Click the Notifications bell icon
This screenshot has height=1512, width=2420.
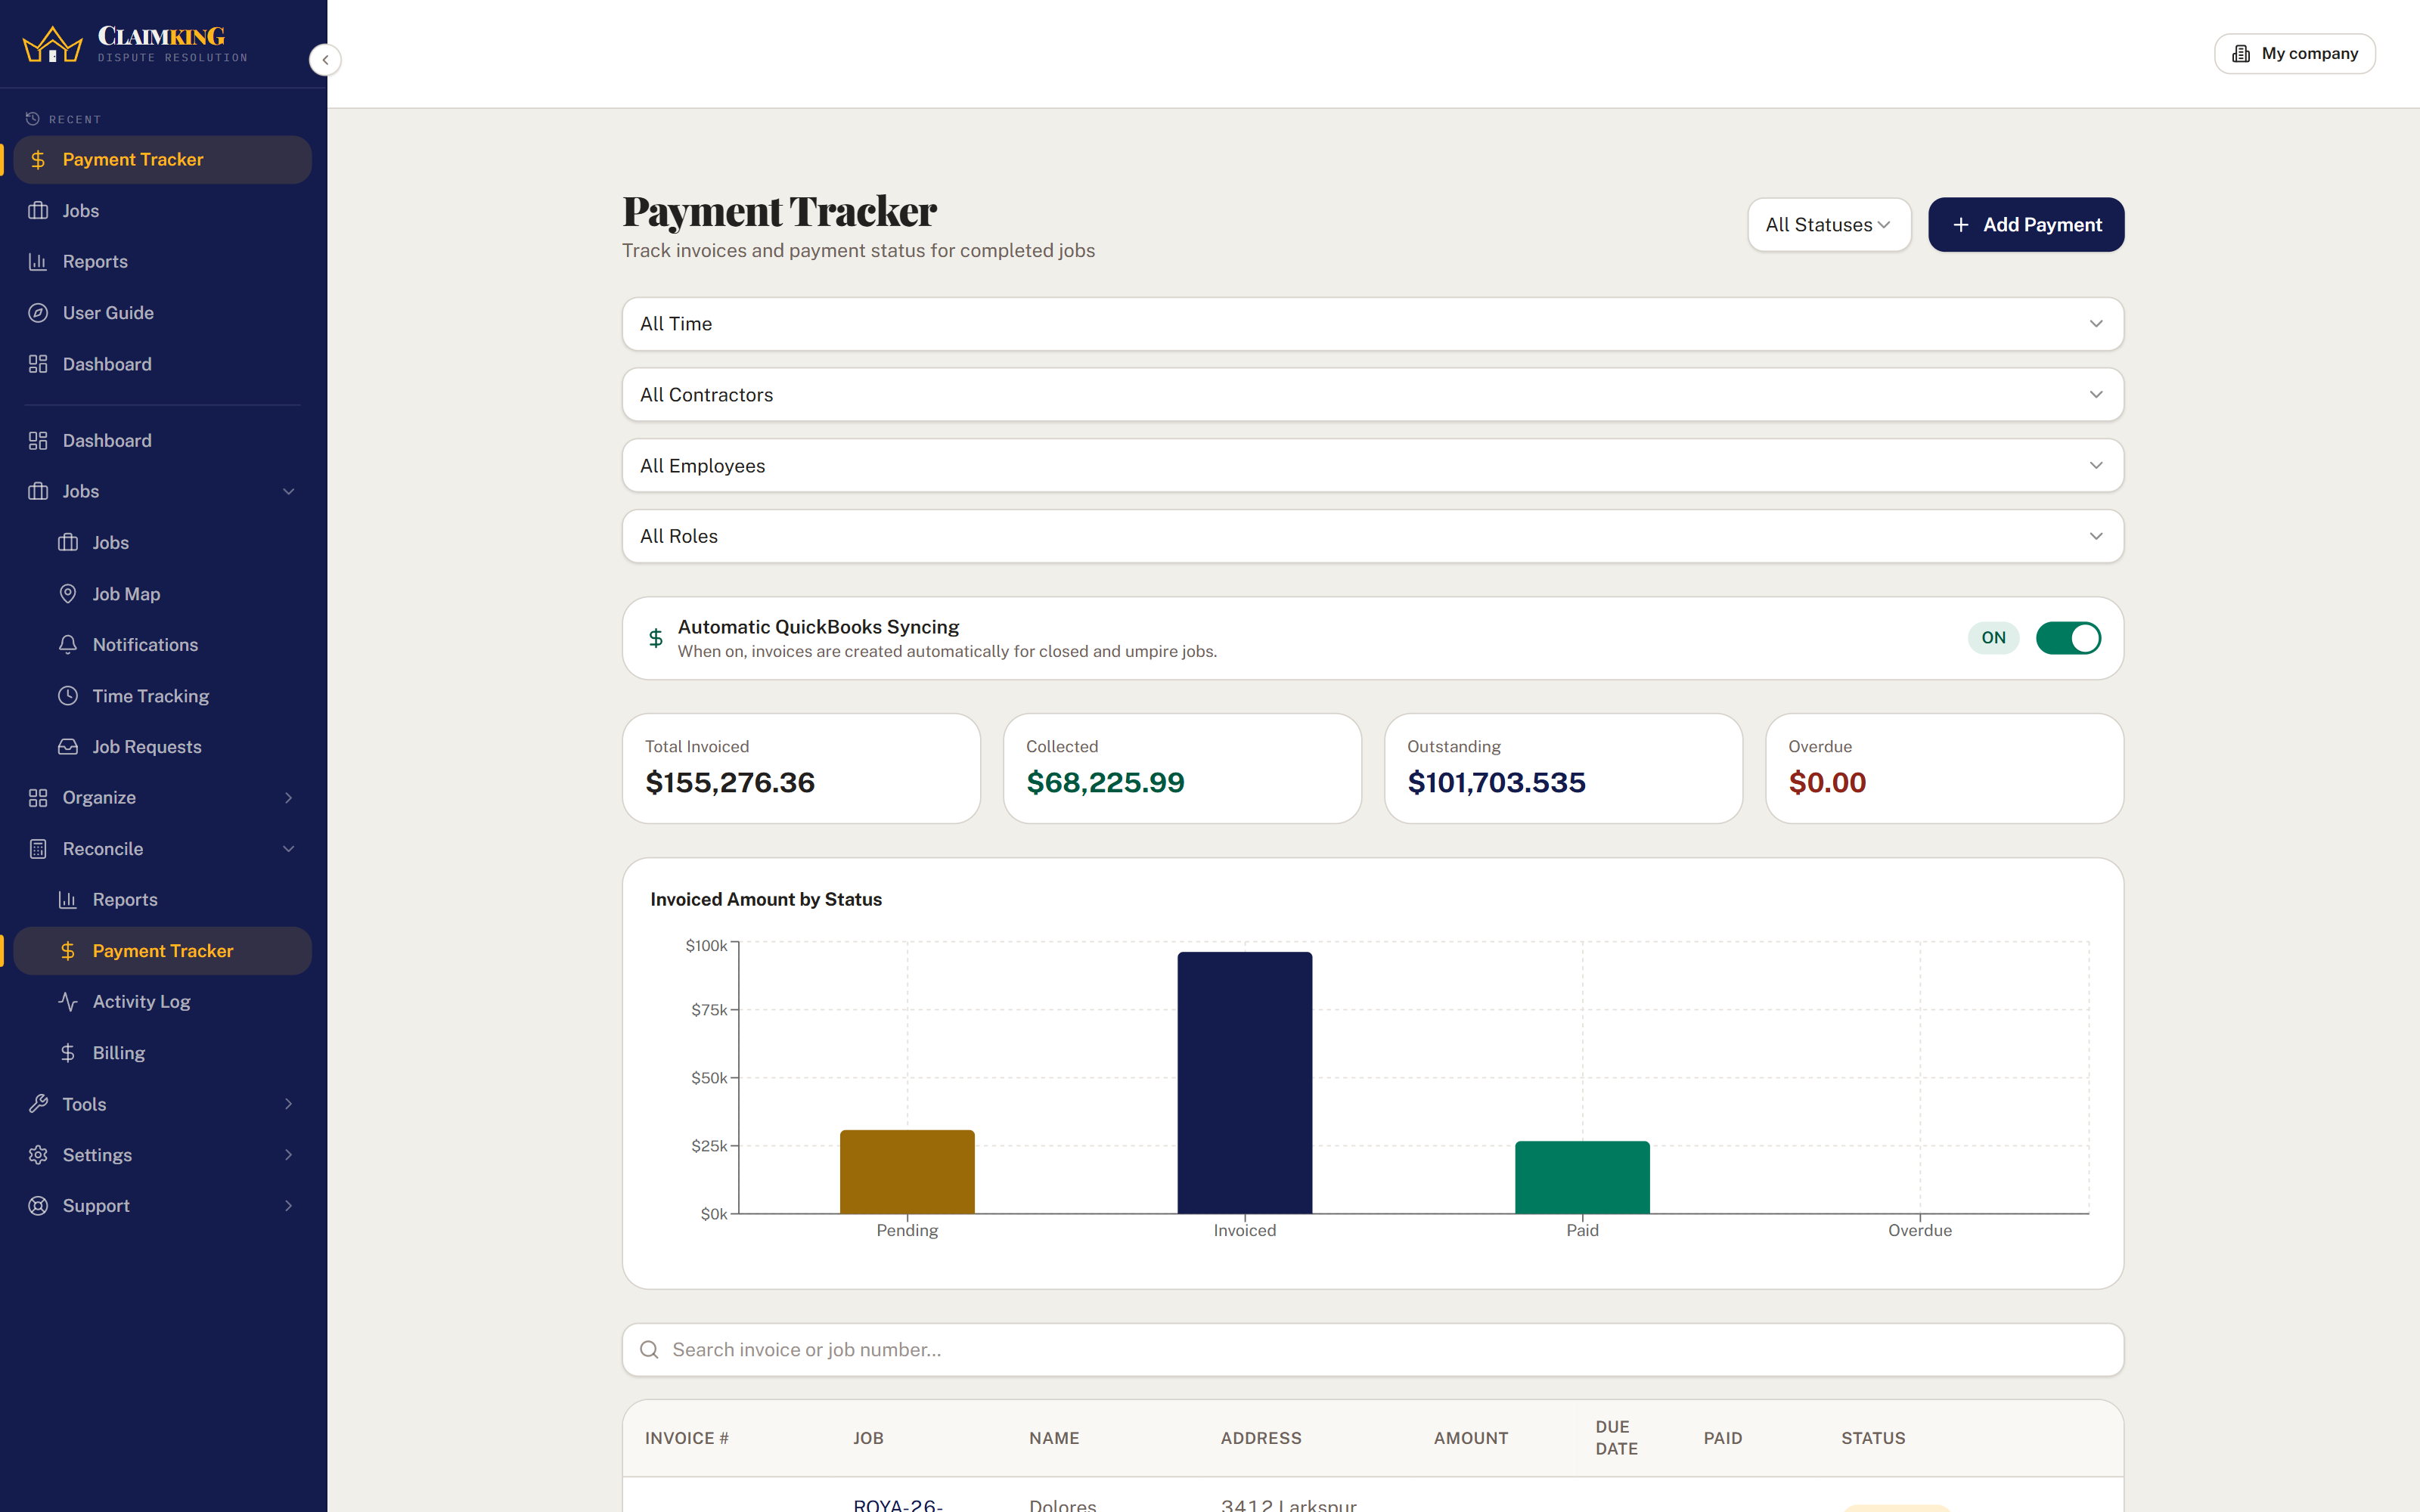68,645
